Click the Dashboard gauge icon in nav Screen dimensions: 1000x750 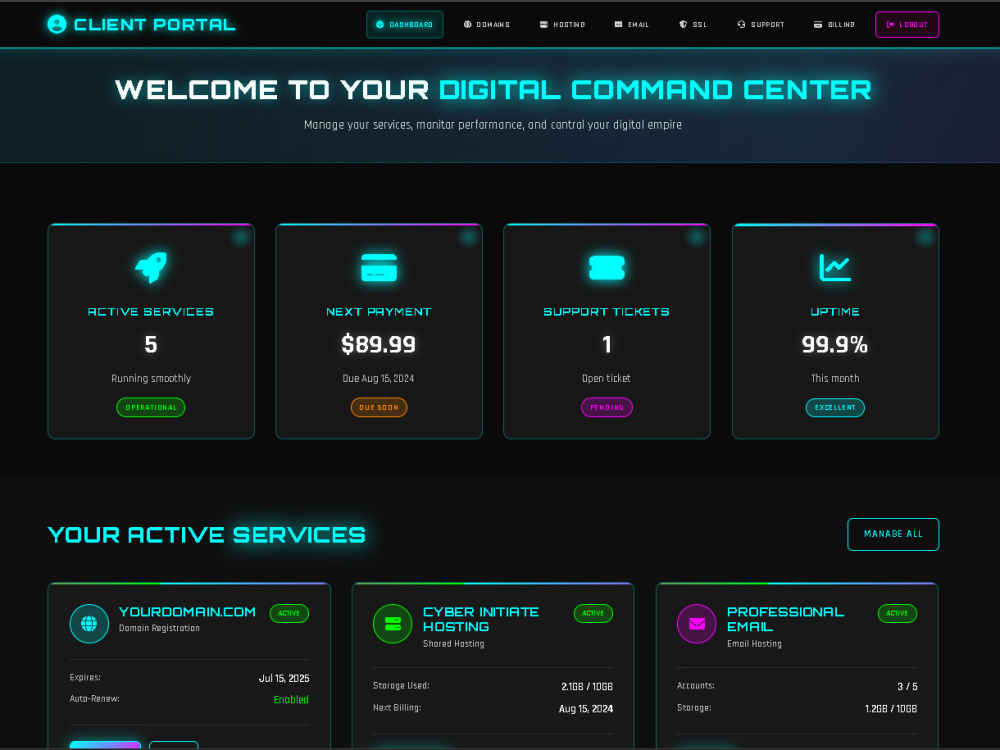(380, 24)
